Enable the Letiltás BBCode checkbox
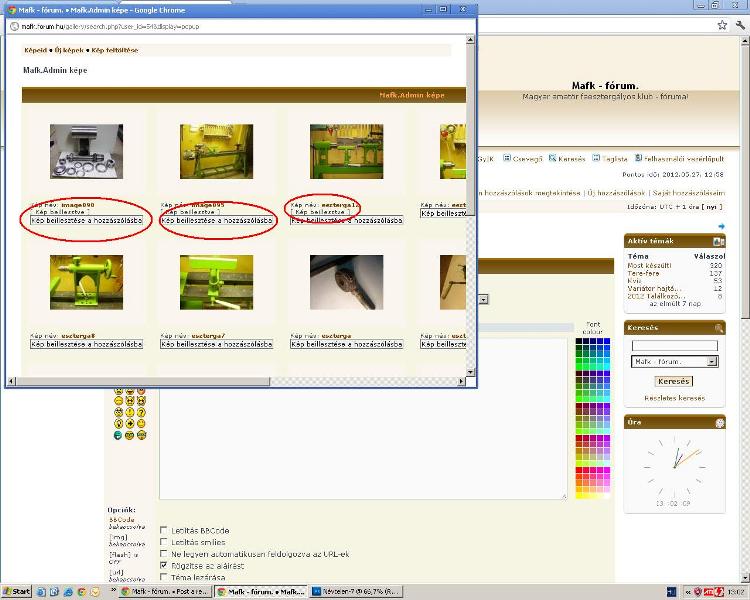 pyautogui.click(x=164, y=530)
